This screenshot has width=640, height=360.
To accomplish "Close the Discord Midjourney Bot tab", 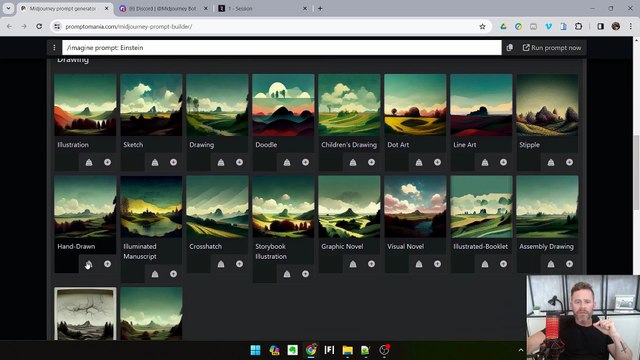I will coord(206,8).
